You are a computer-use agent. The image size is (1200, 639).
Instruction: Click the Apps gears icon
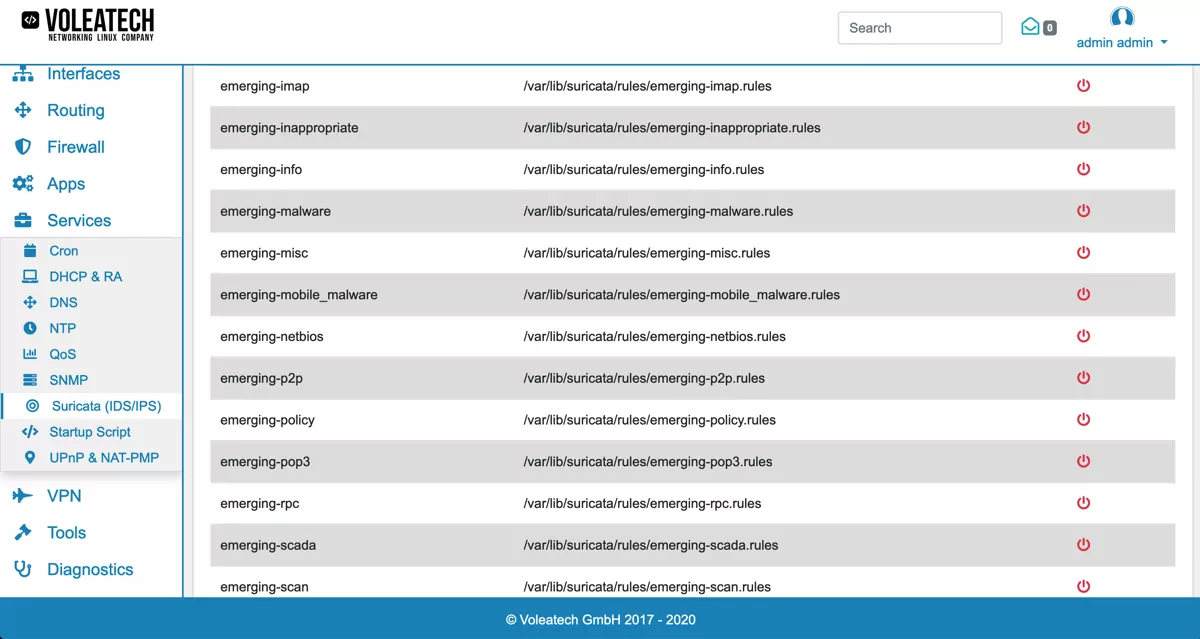[22, 183]
